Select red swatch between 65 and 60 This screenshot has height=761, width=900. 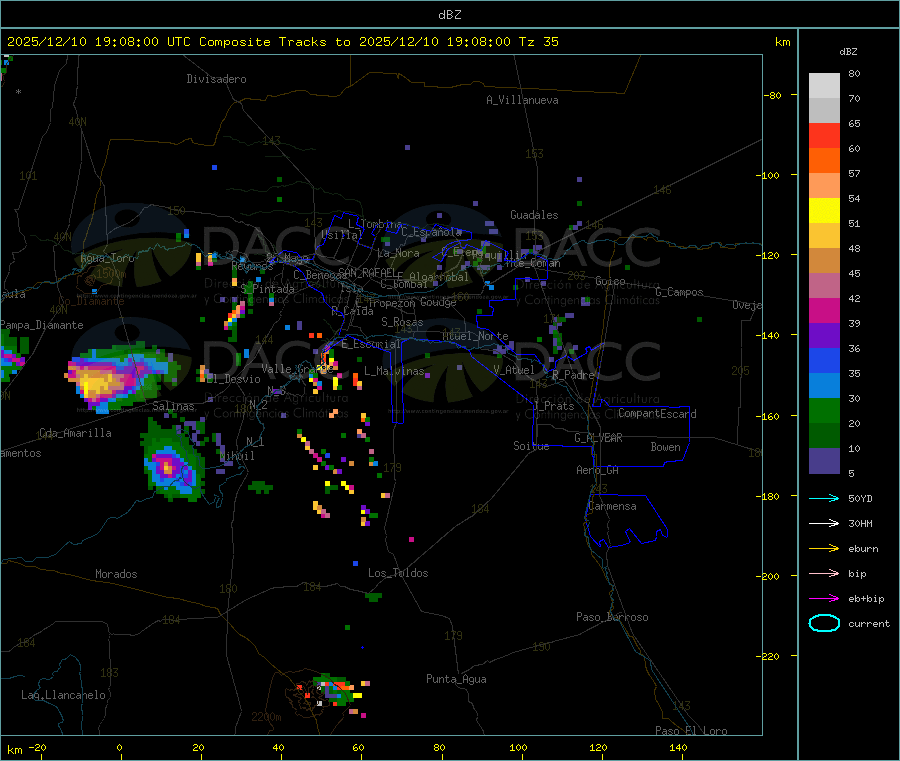(824, 135)
